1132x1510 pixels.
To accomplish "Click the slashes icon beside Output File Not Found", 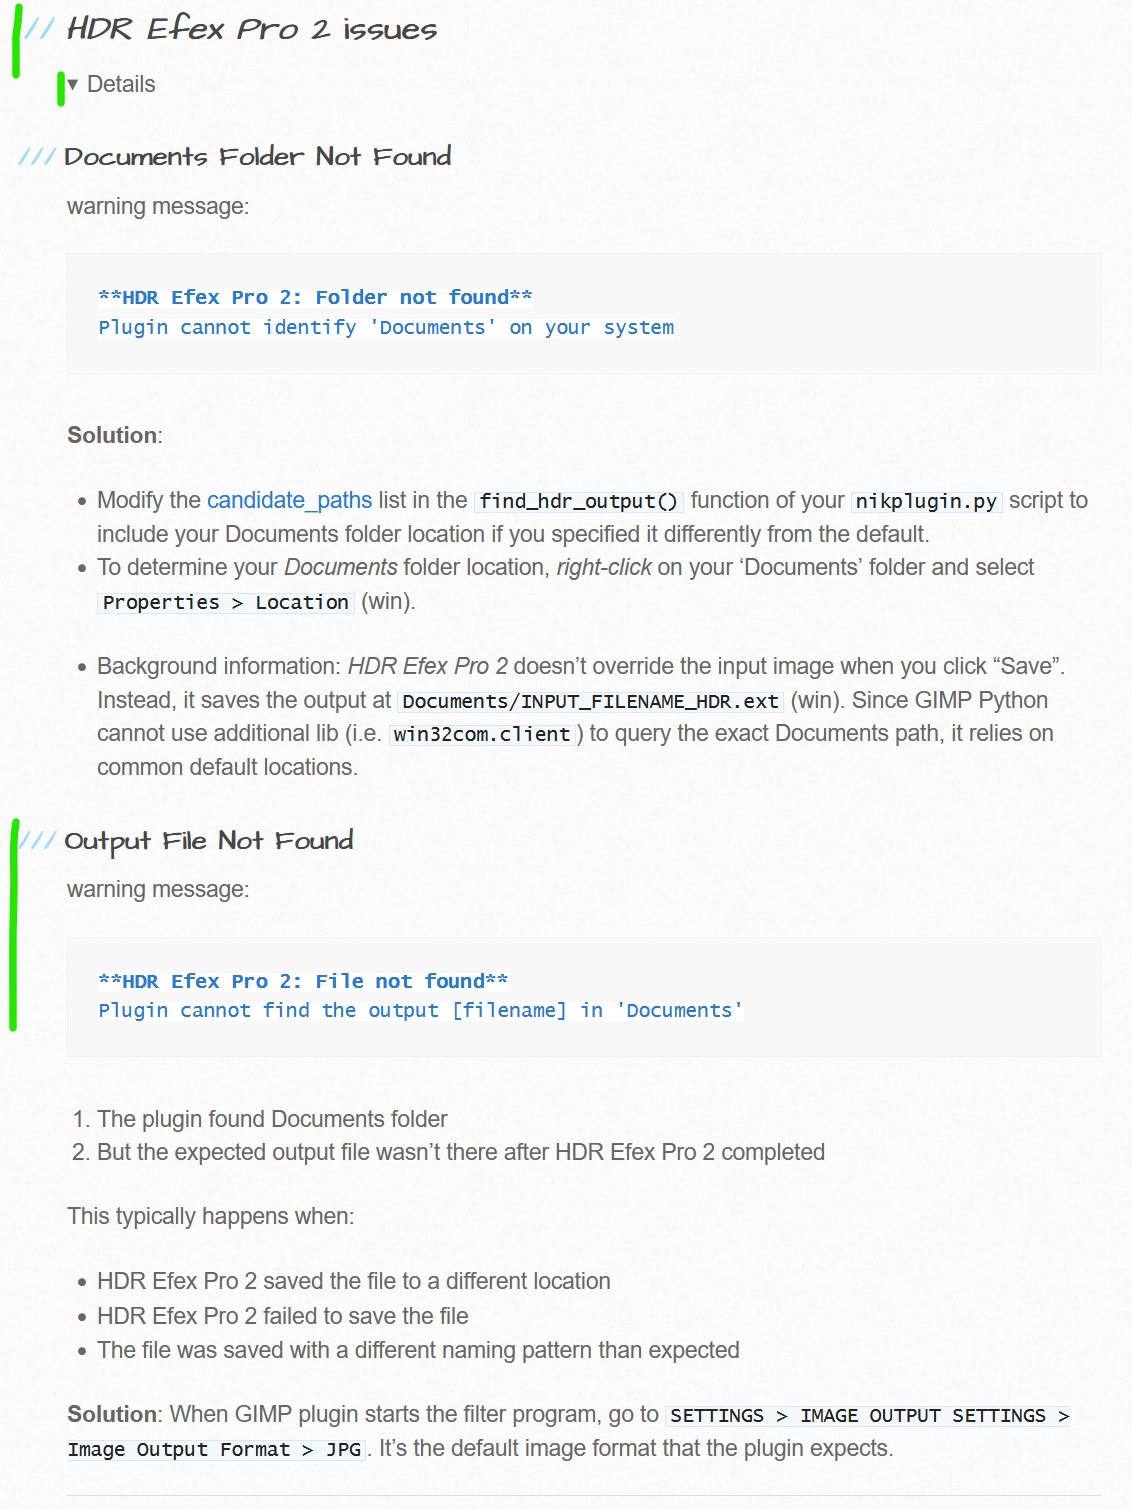I will (38, 841).
